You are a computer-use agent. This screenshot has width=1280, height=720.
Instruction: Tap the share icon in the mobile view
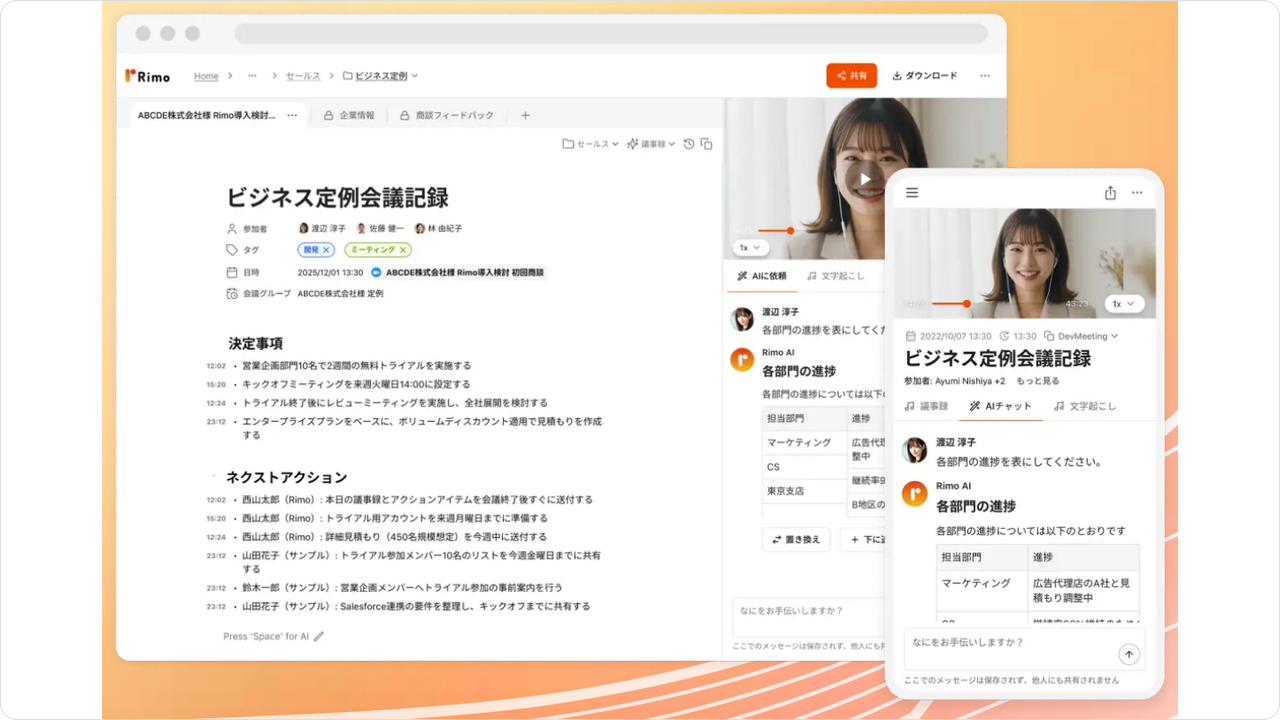click(1110, 193)
